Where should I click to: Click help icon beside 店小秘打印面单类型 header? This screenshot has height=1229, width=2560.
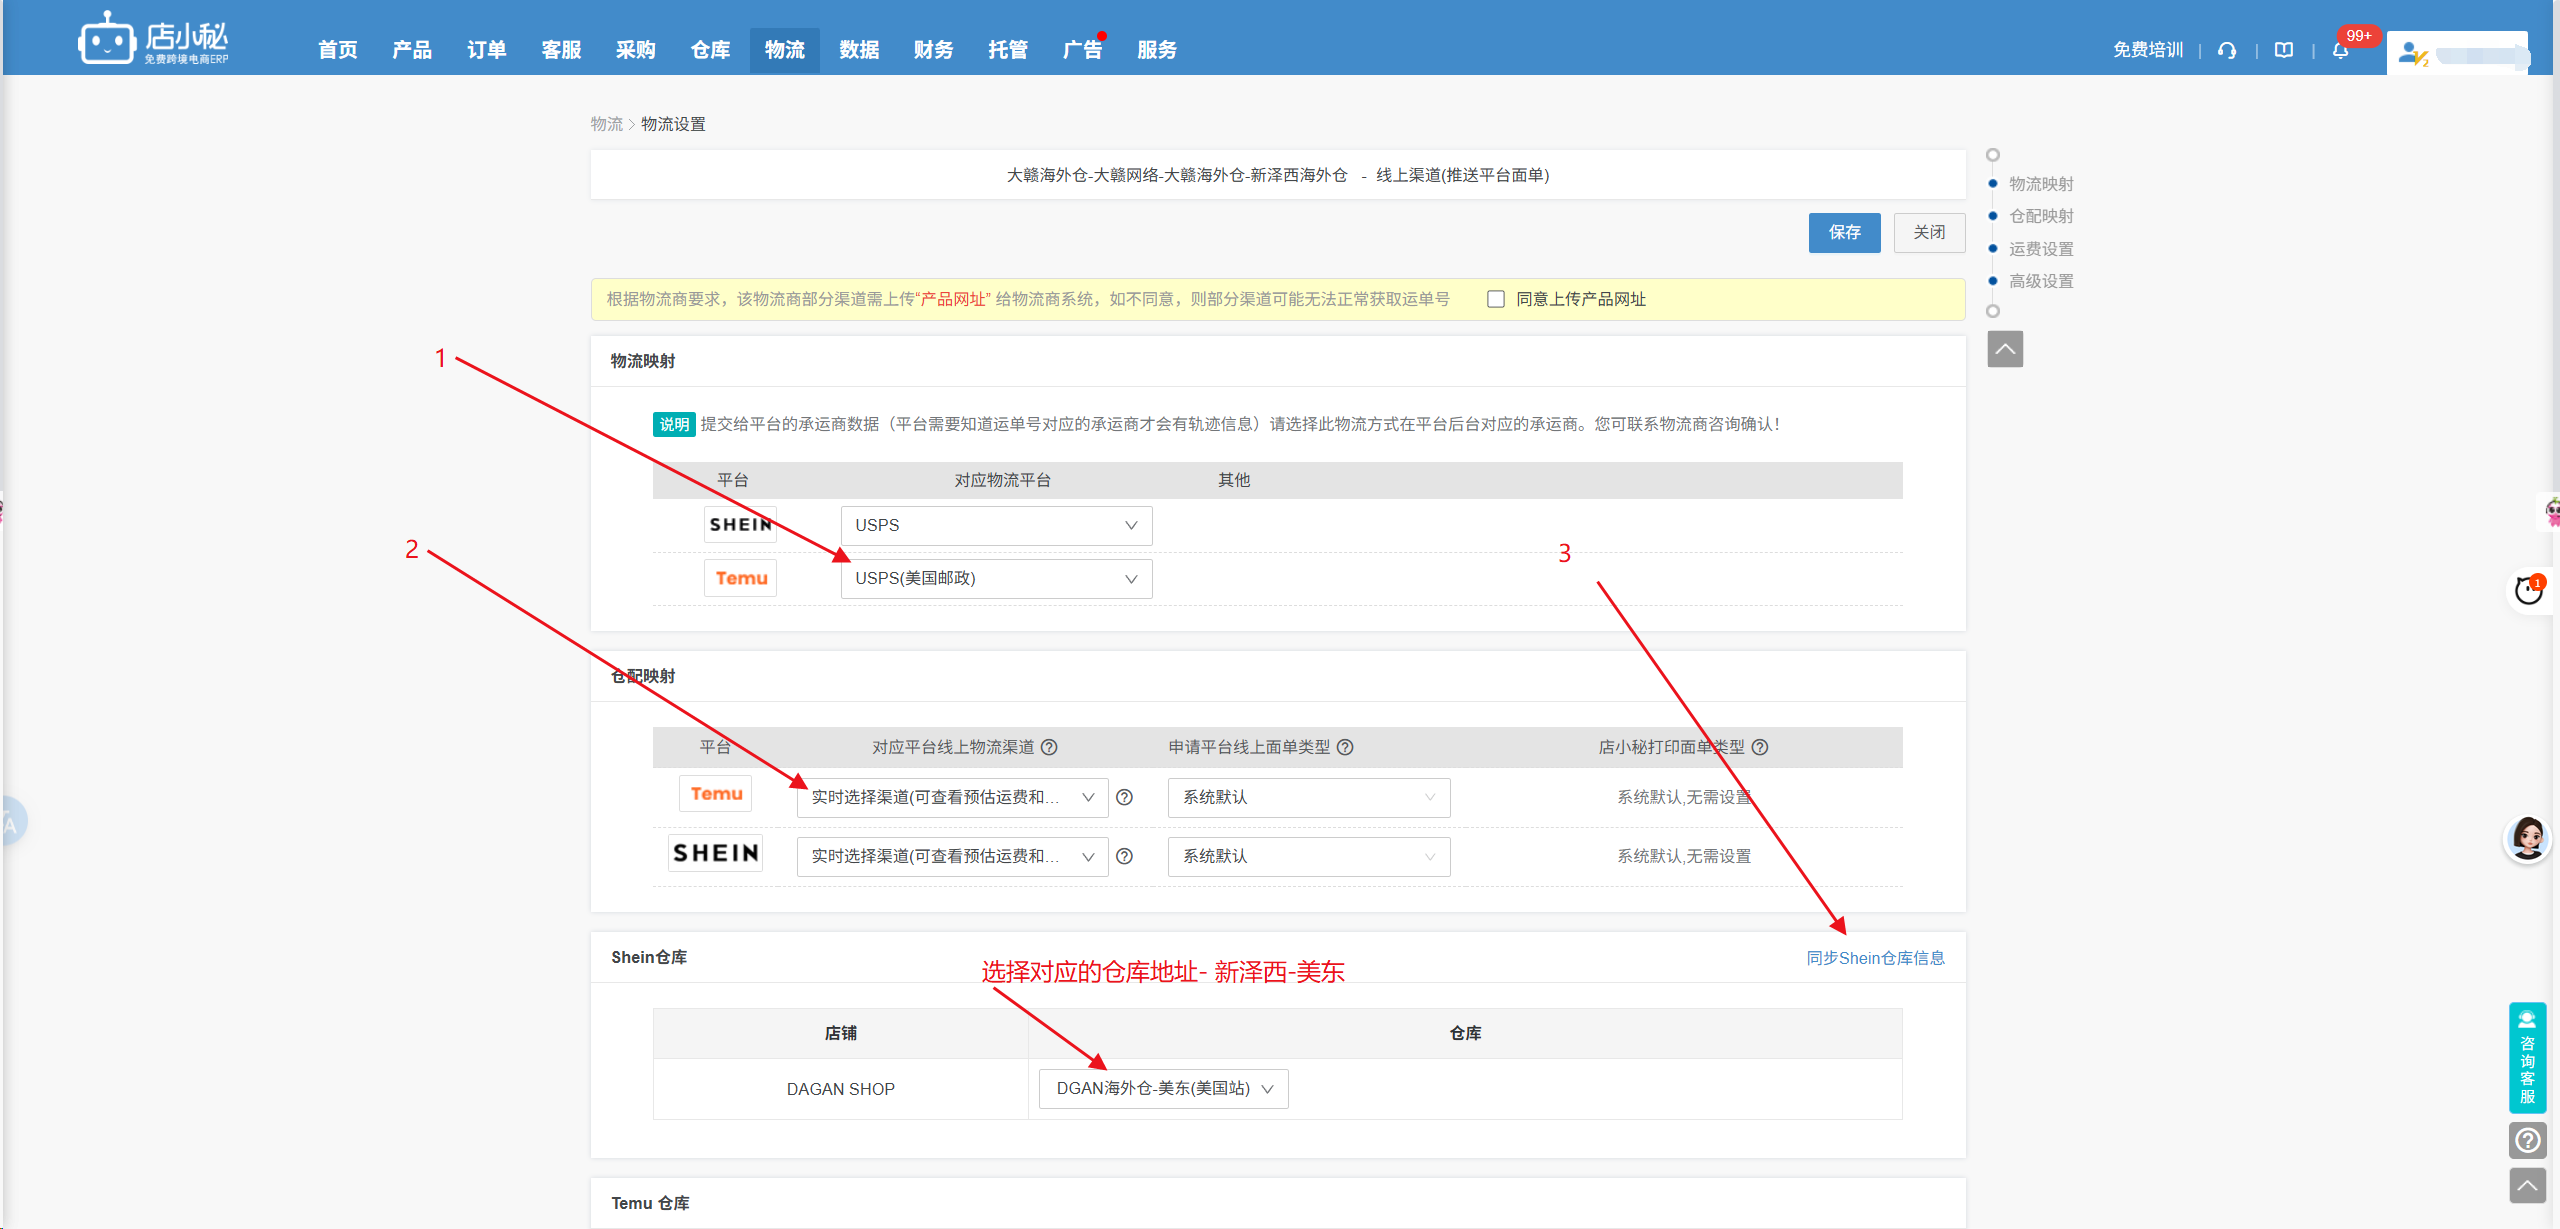[x=1760, y=747]
